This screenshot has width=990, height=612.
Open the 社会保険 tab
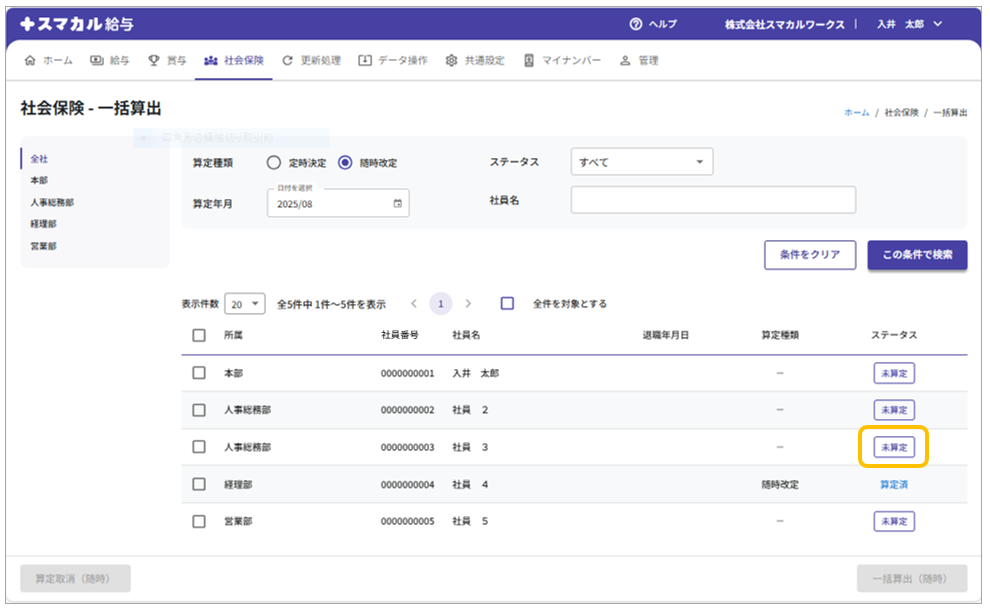tap(234, 60)
